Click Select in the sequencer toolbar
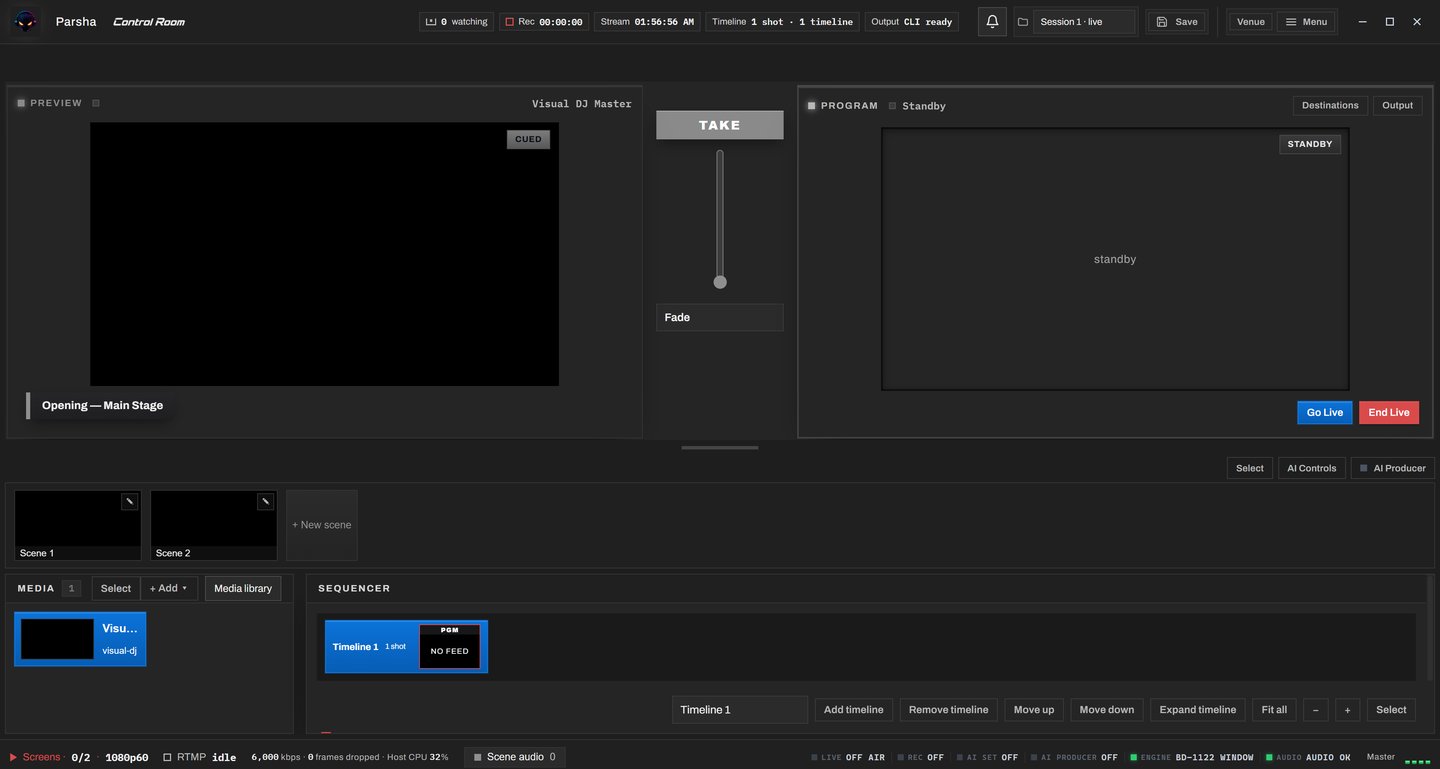 click(x=1391, y=710)
